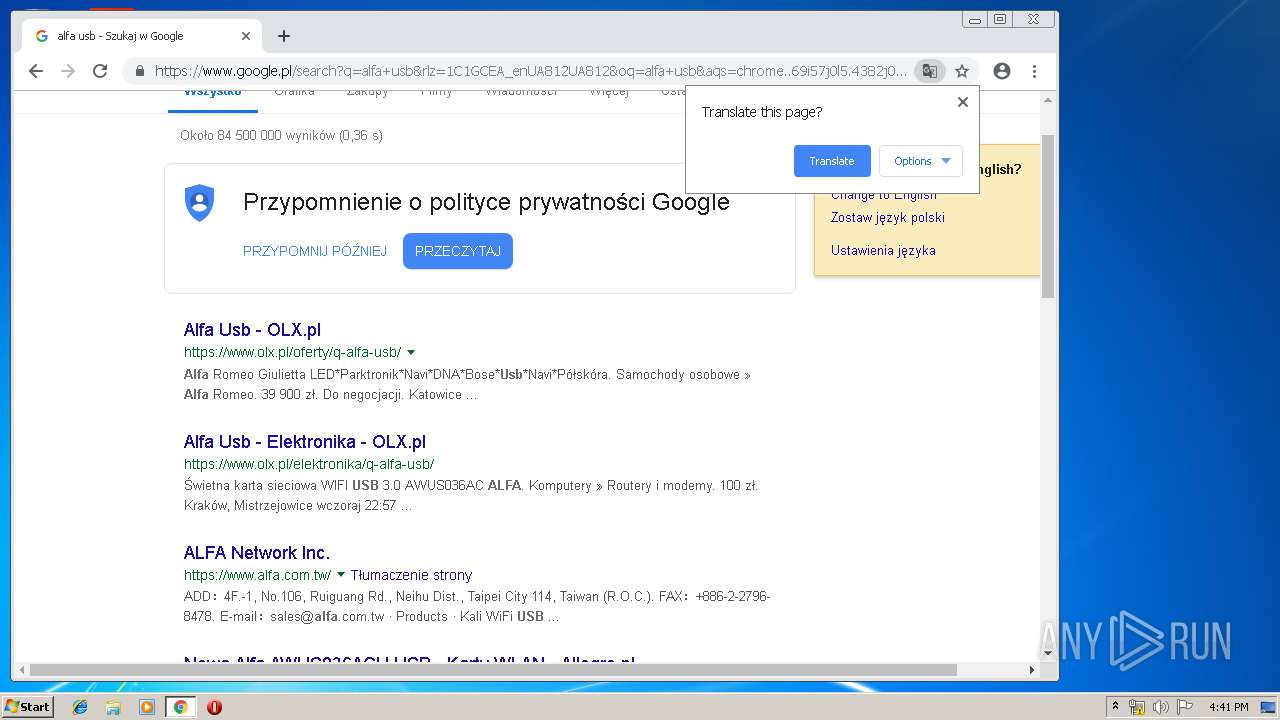Open the Windows Start menu
The height and width of the screenshot is (720, 1280).
[x=27, y=707]
